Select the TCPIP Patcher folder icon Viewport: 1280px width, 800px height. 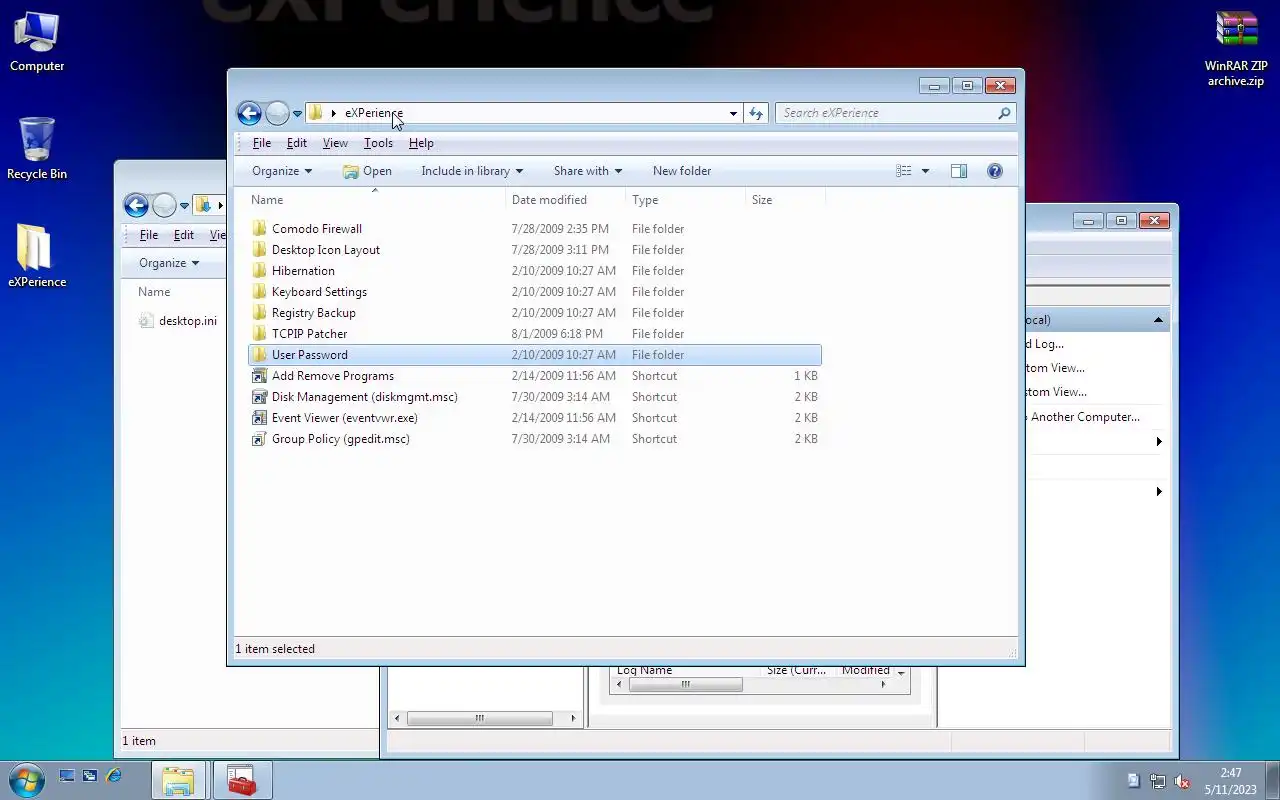[x=260, y=334]
